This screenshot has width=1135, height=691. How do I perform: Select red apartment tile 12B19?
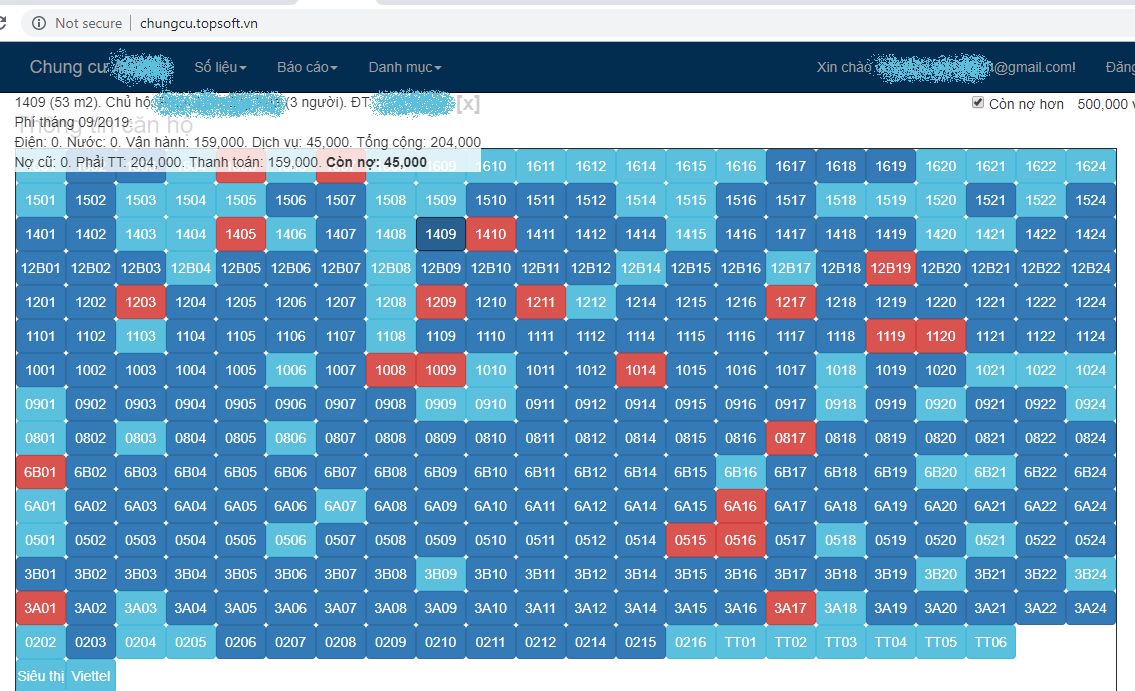tap(890, 268)
